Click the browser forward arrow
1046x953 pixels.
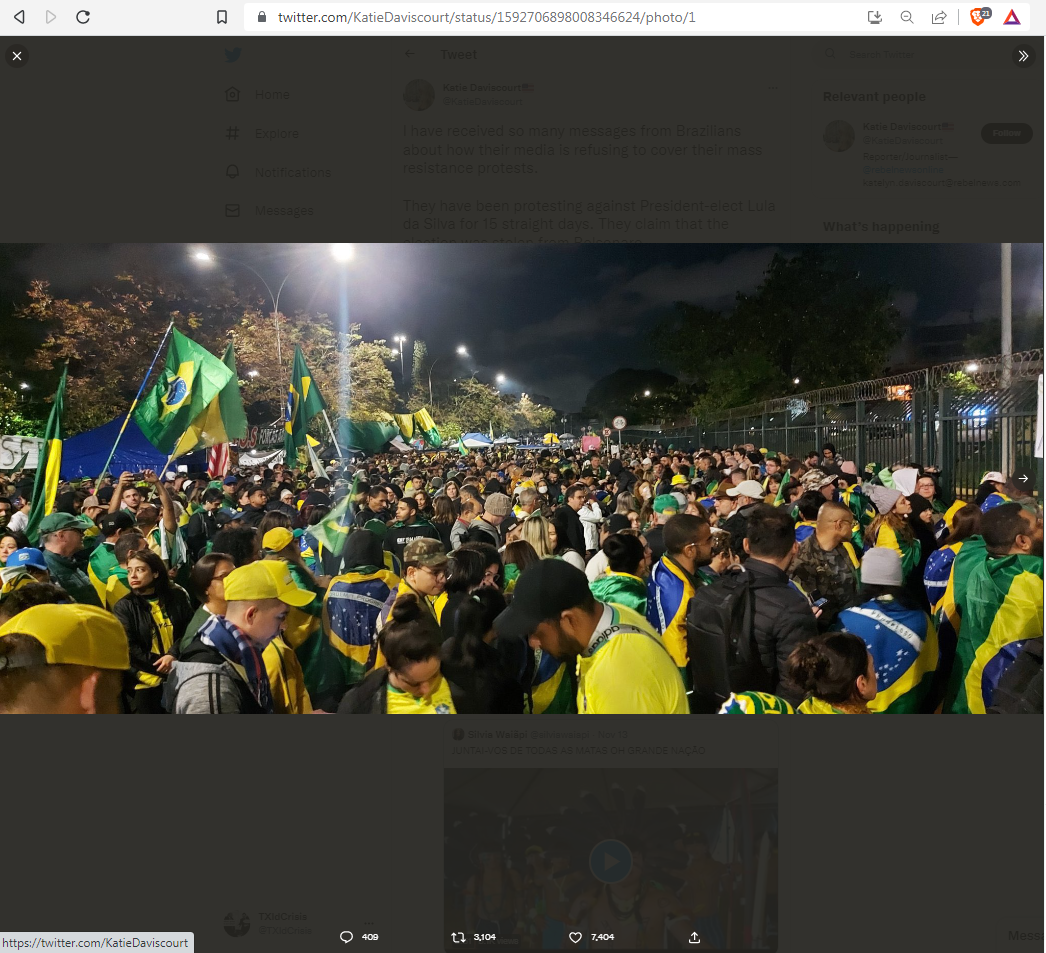coord(51,17)
